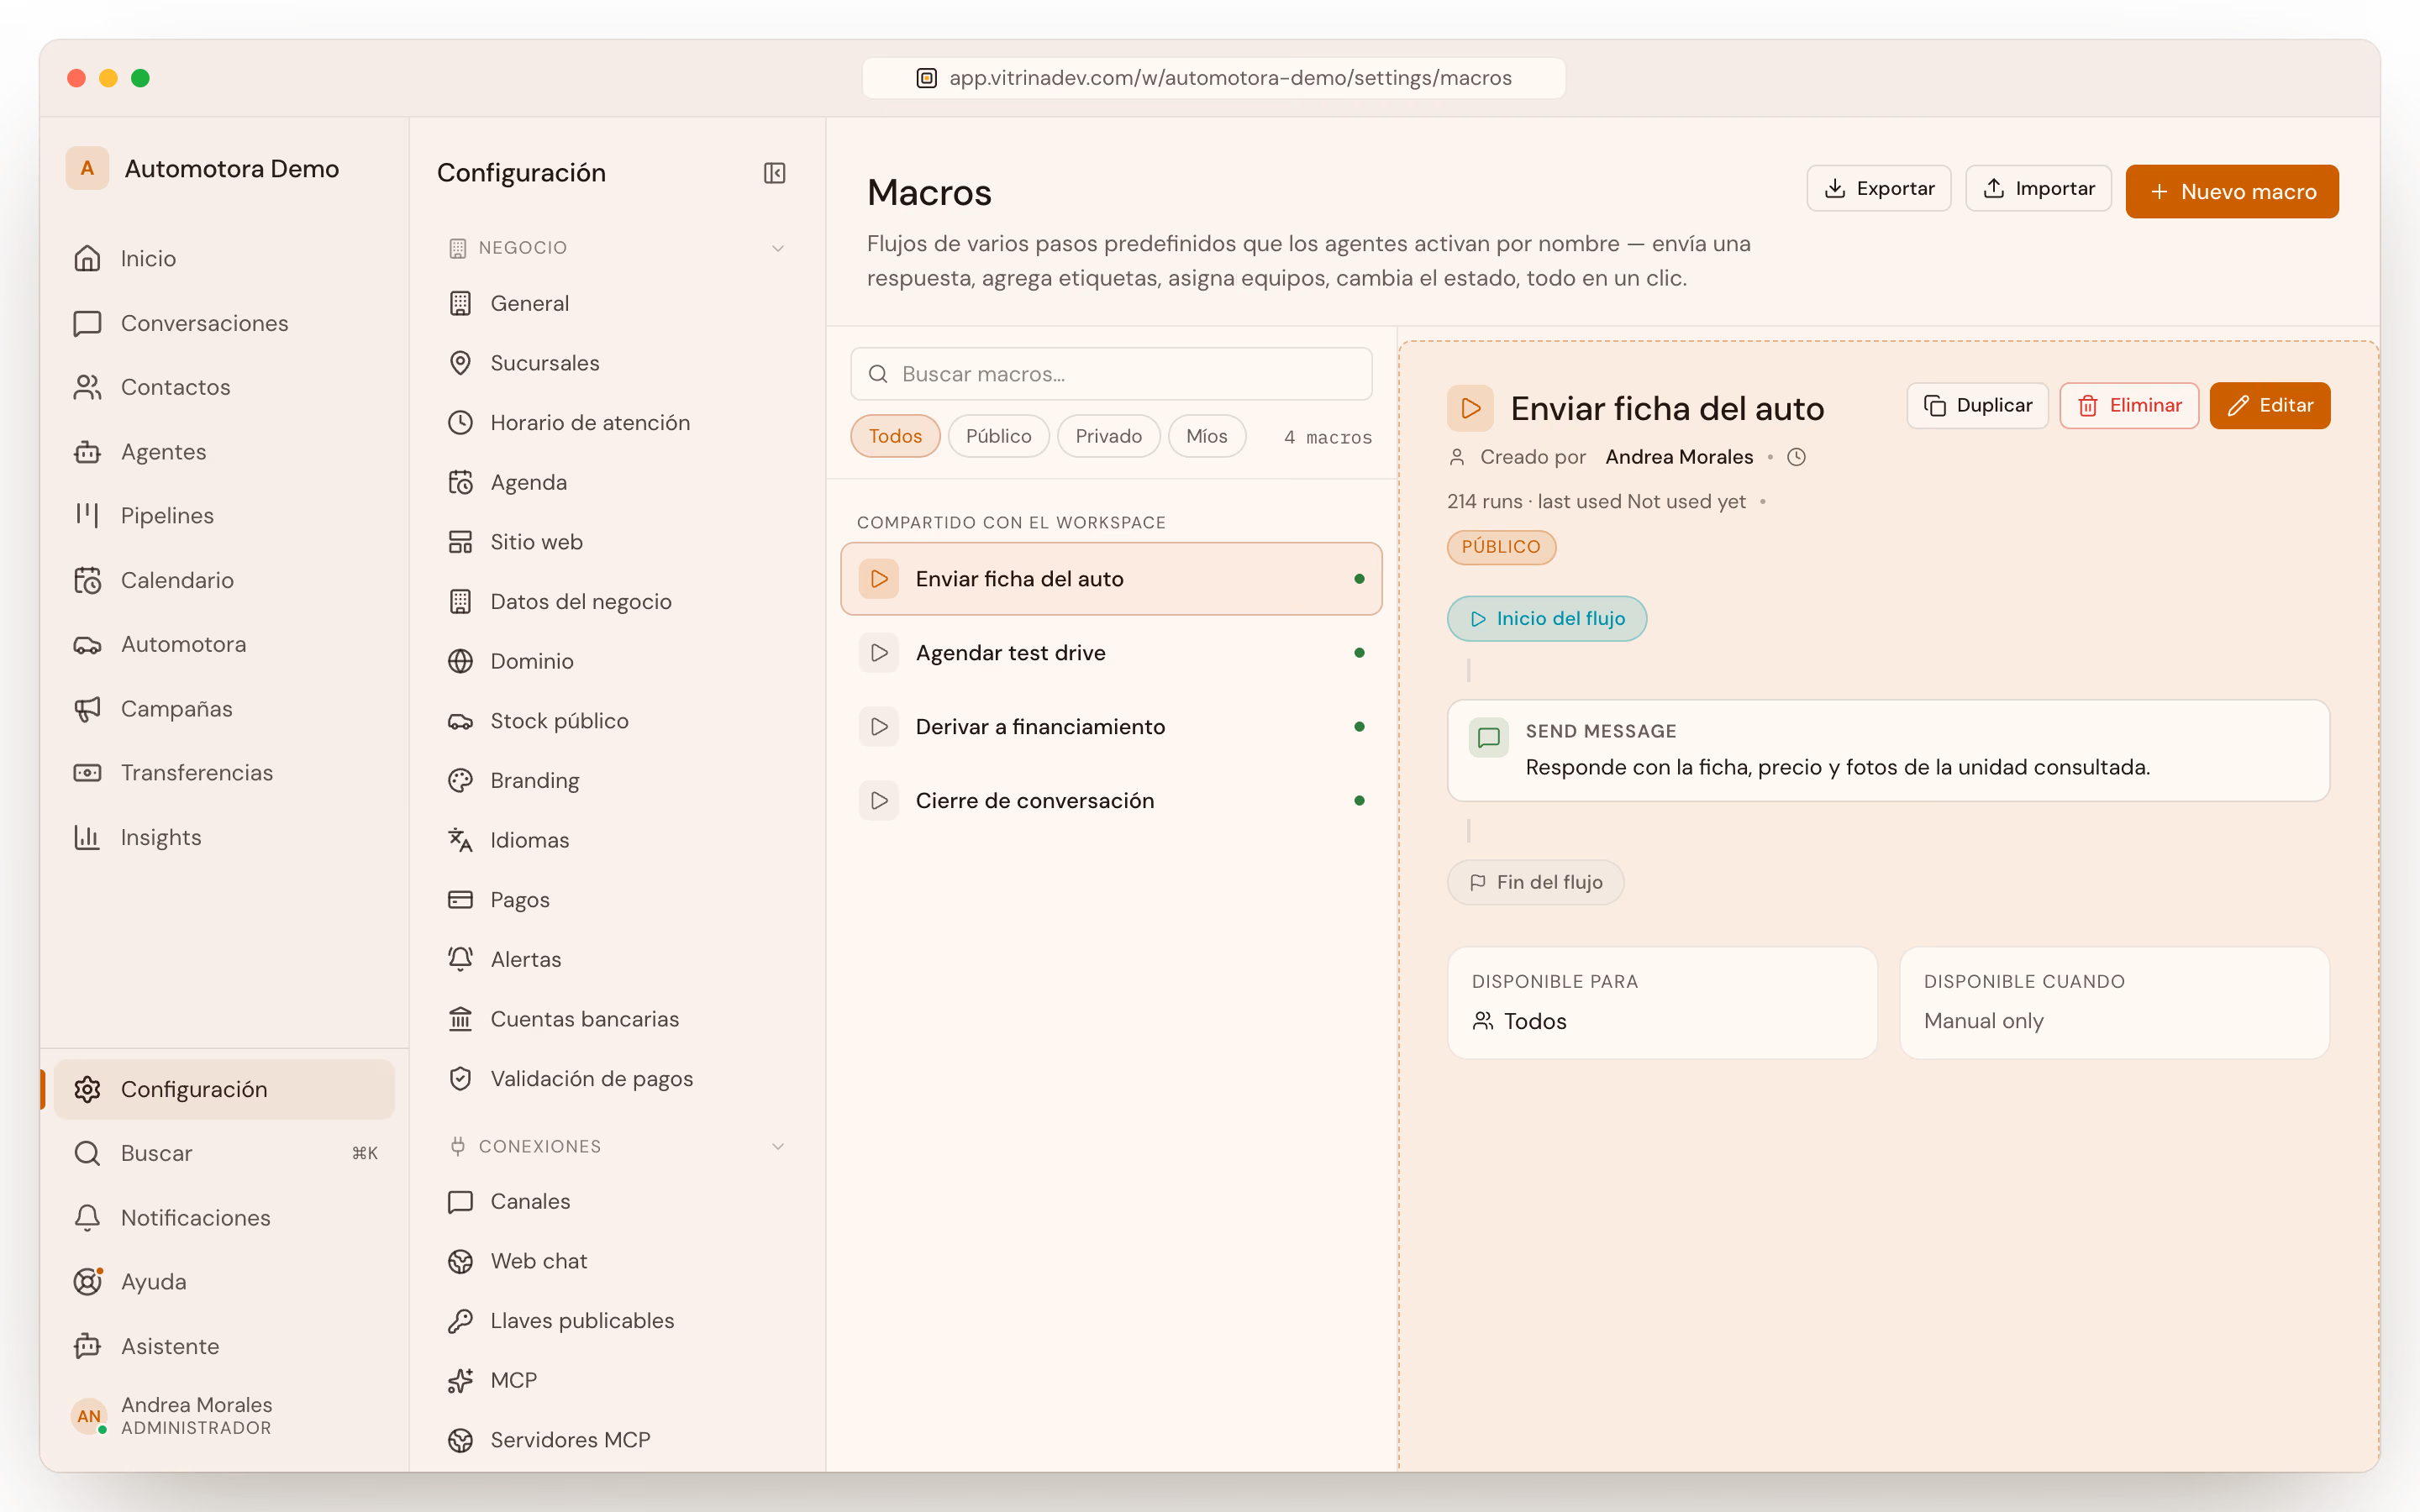Open Andrea Morales user profile menu

(x=224, y=1415)
